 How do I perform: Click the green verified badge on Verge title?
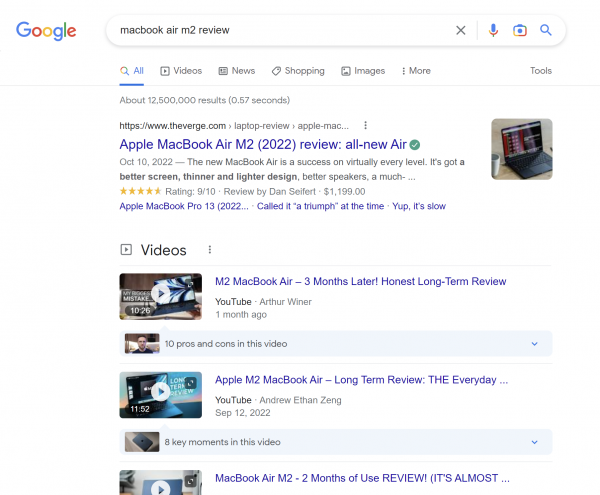click(x=415, y=145)
